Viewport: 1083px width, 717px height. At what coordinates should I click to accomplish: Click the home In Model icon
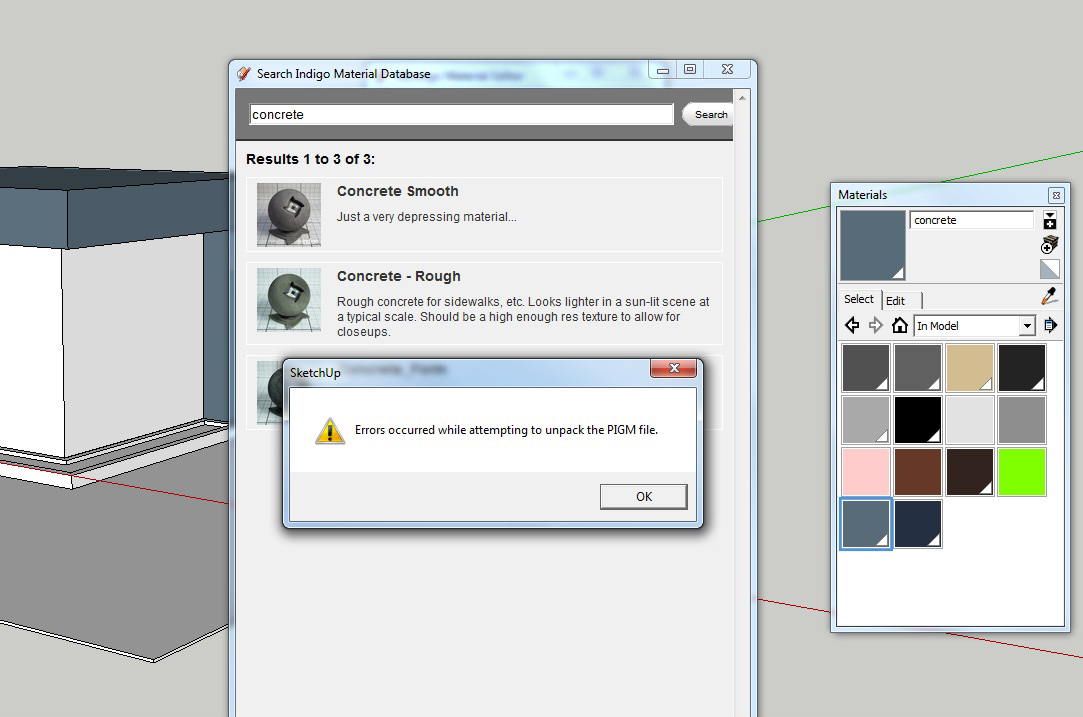point(900,325)
